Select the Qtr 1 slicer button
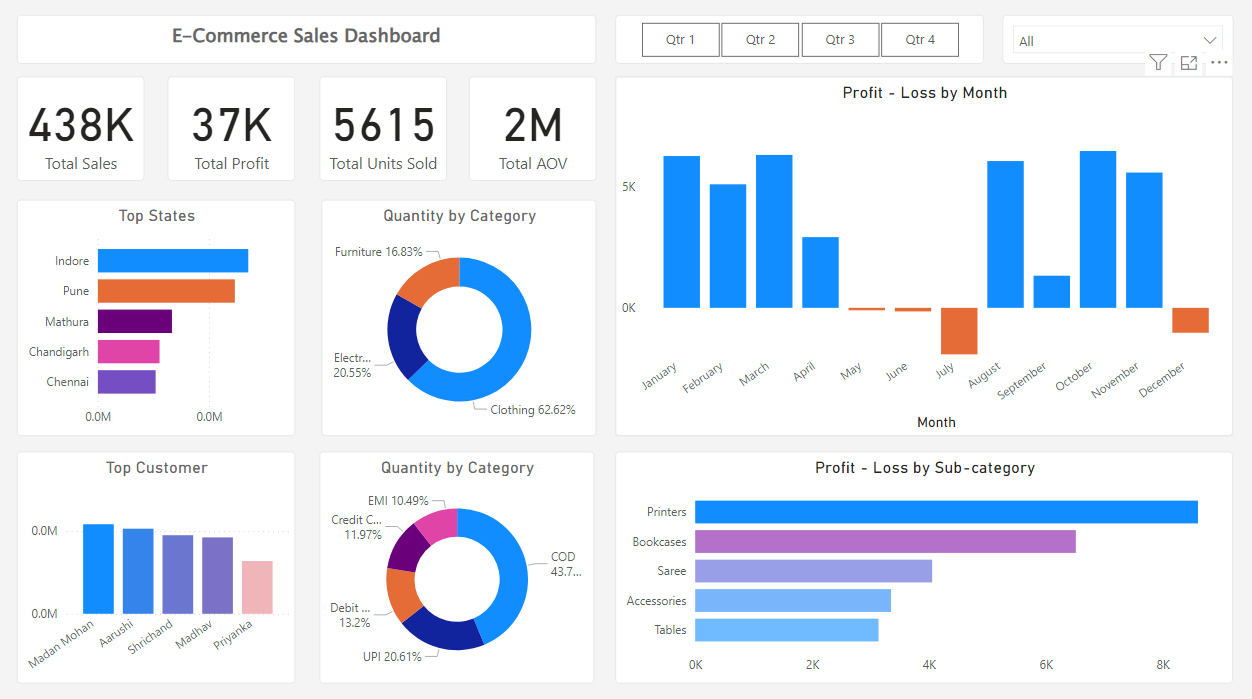 (680, 40)
